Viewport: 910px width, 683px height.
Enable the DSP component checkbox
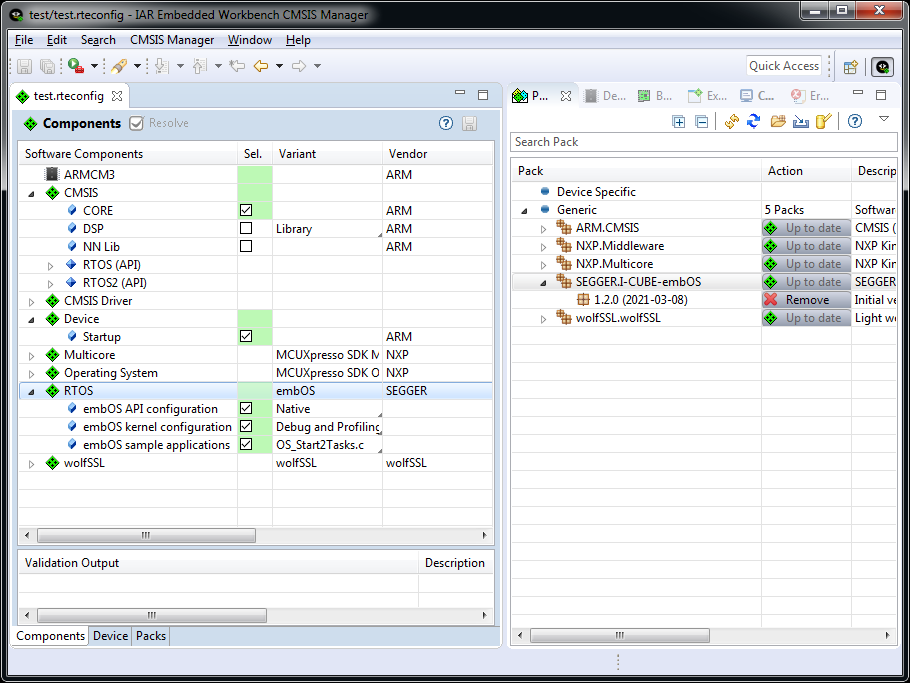click(246, 229)
